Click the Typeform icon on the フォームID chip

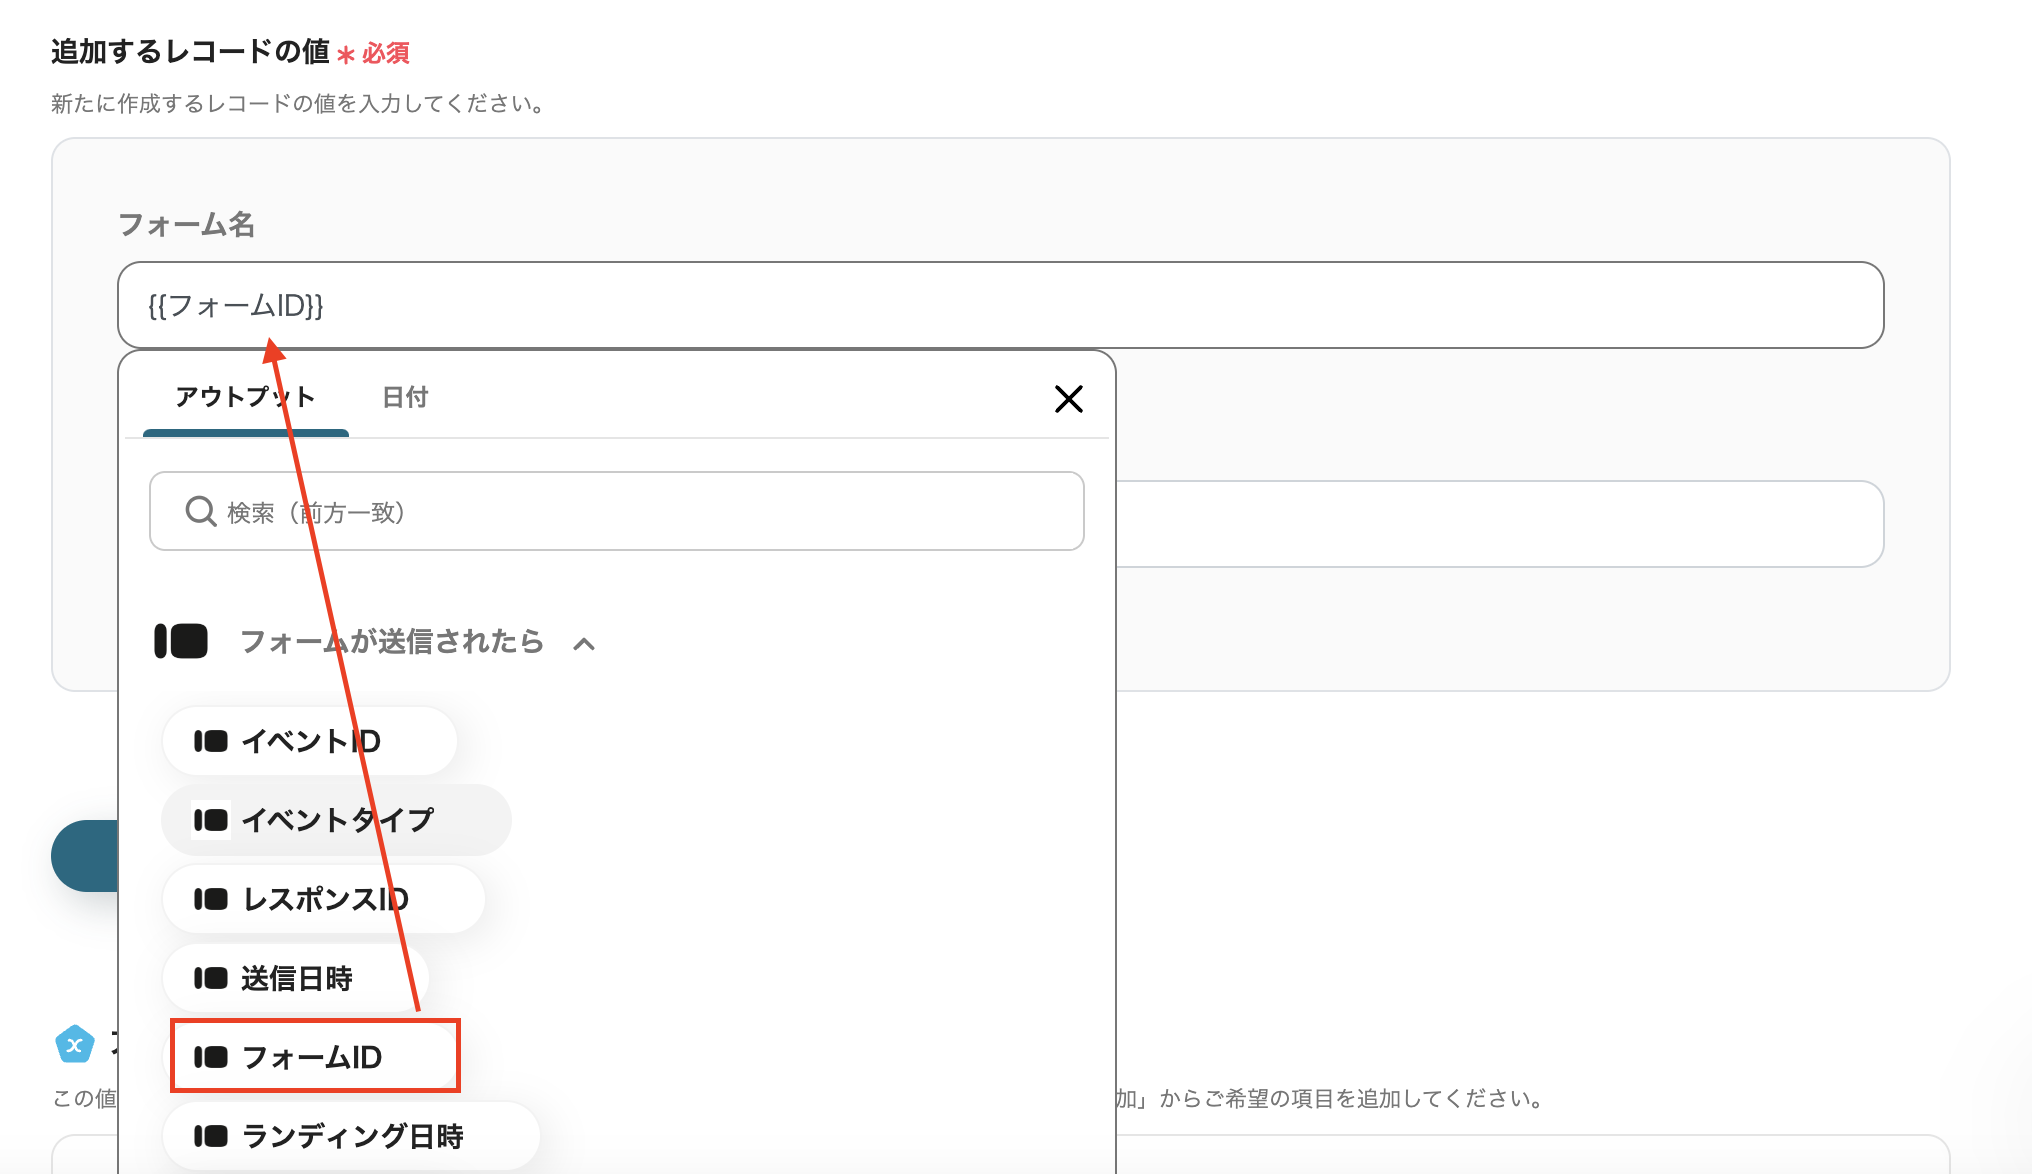pyautogui.click(x=211, y=1057)
